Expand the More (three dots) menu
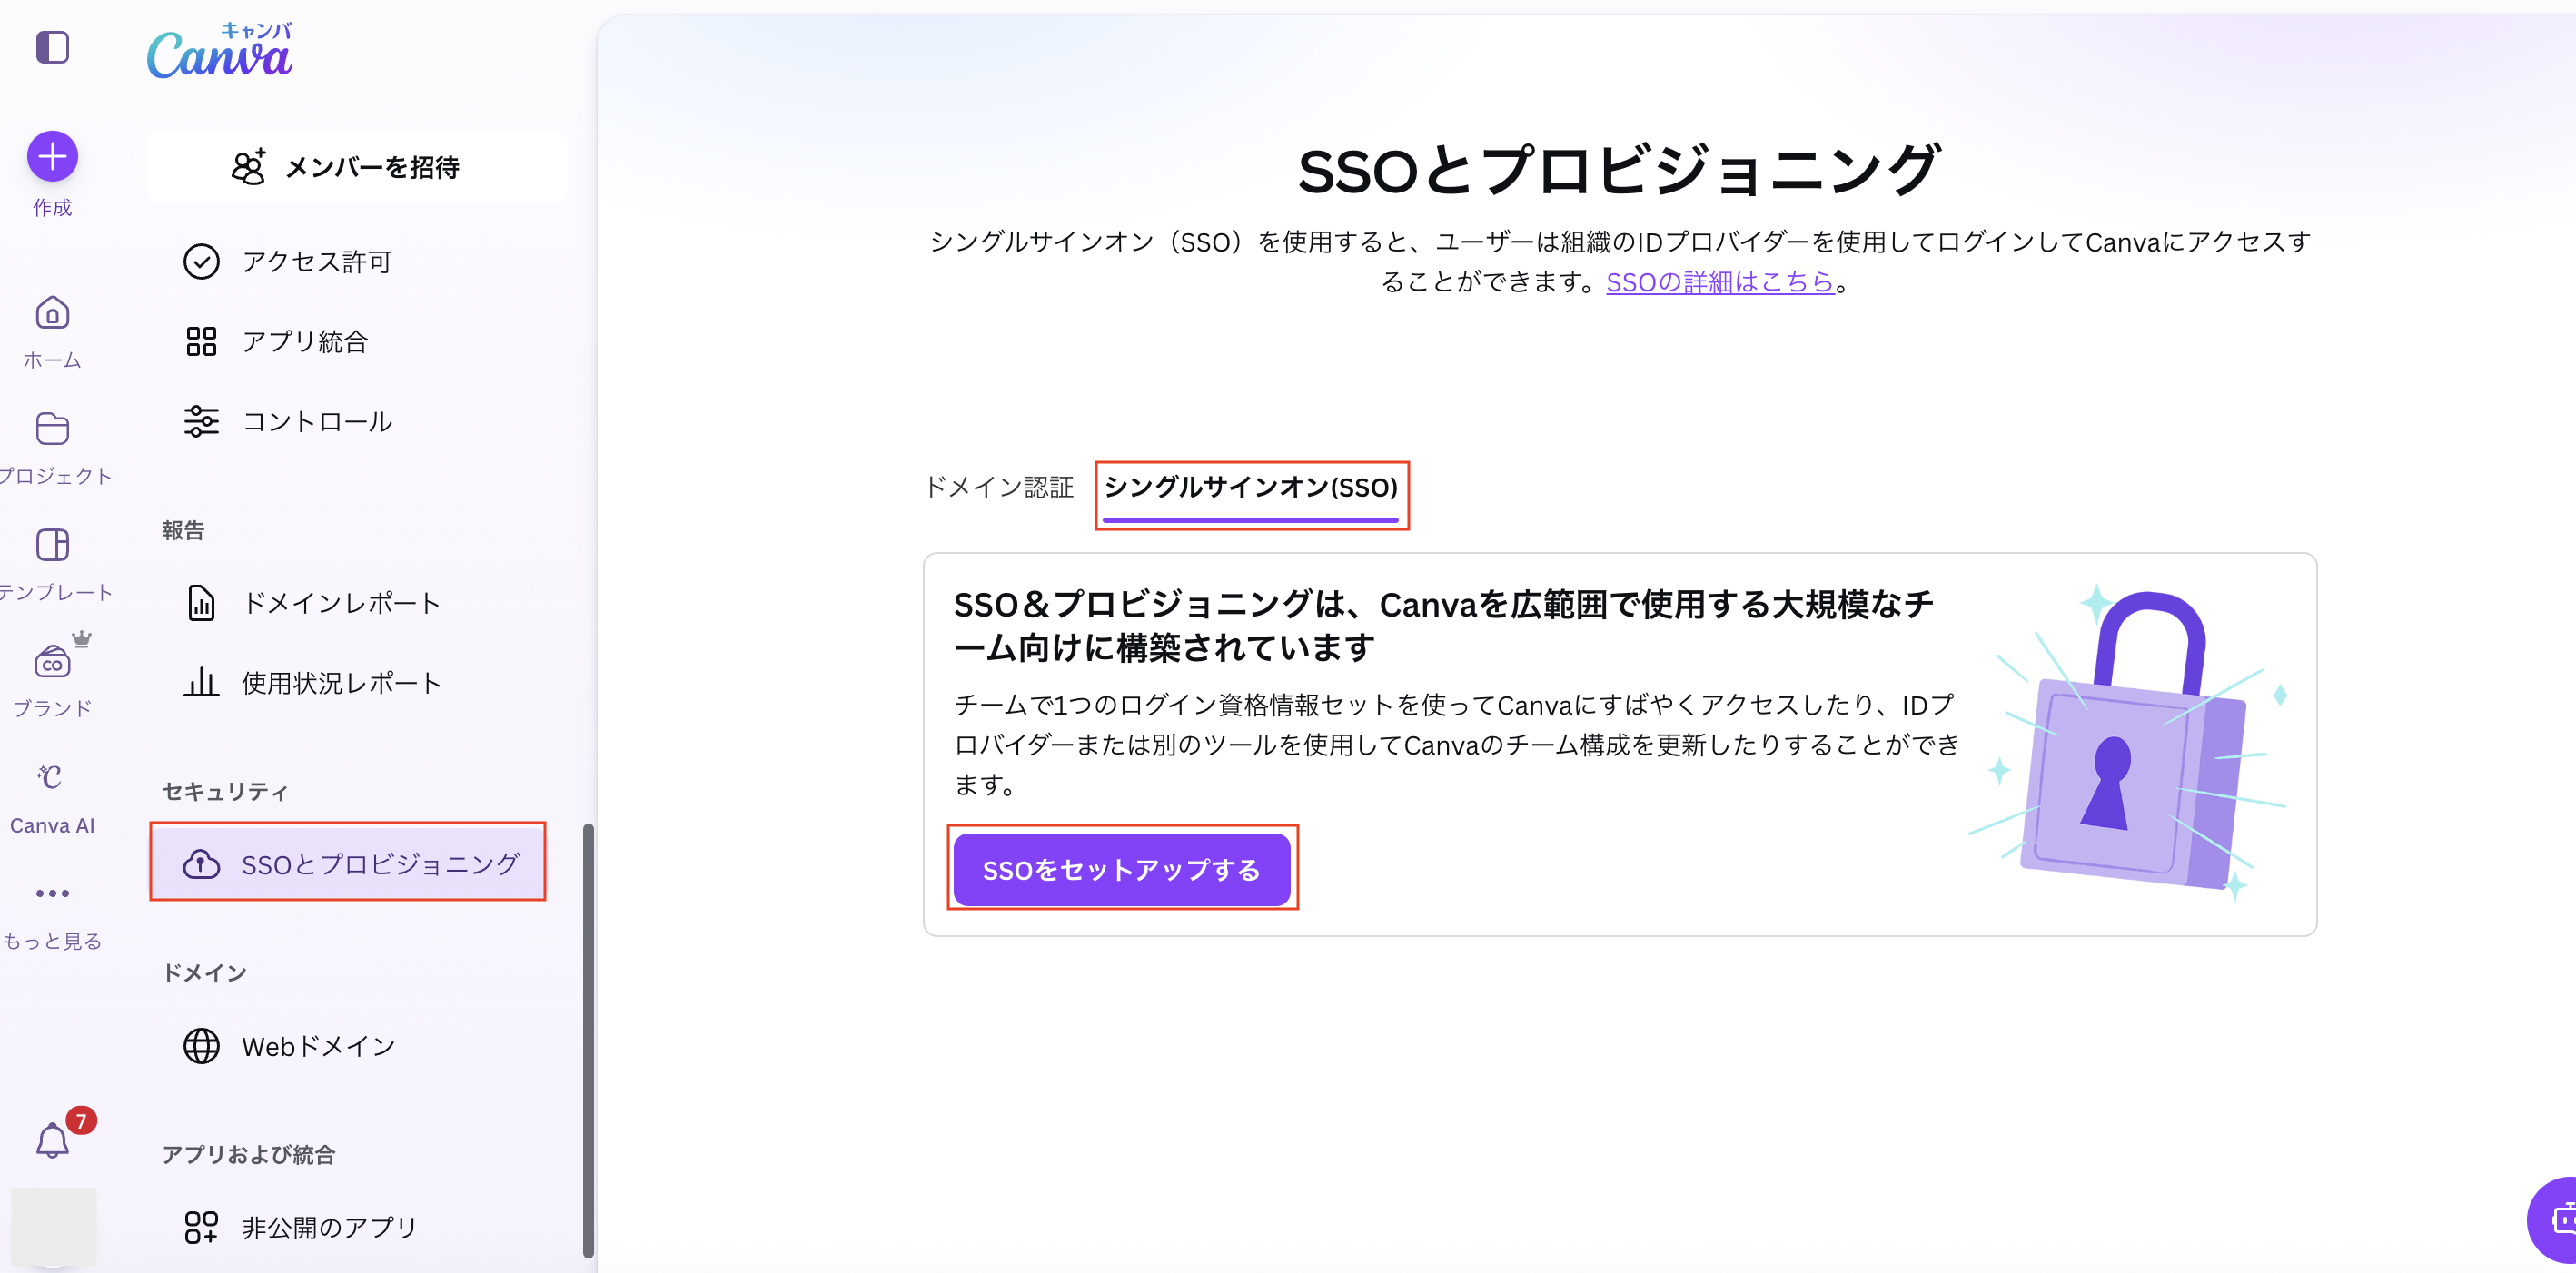Screen dimensions: 2576x1273 [52, 893]
